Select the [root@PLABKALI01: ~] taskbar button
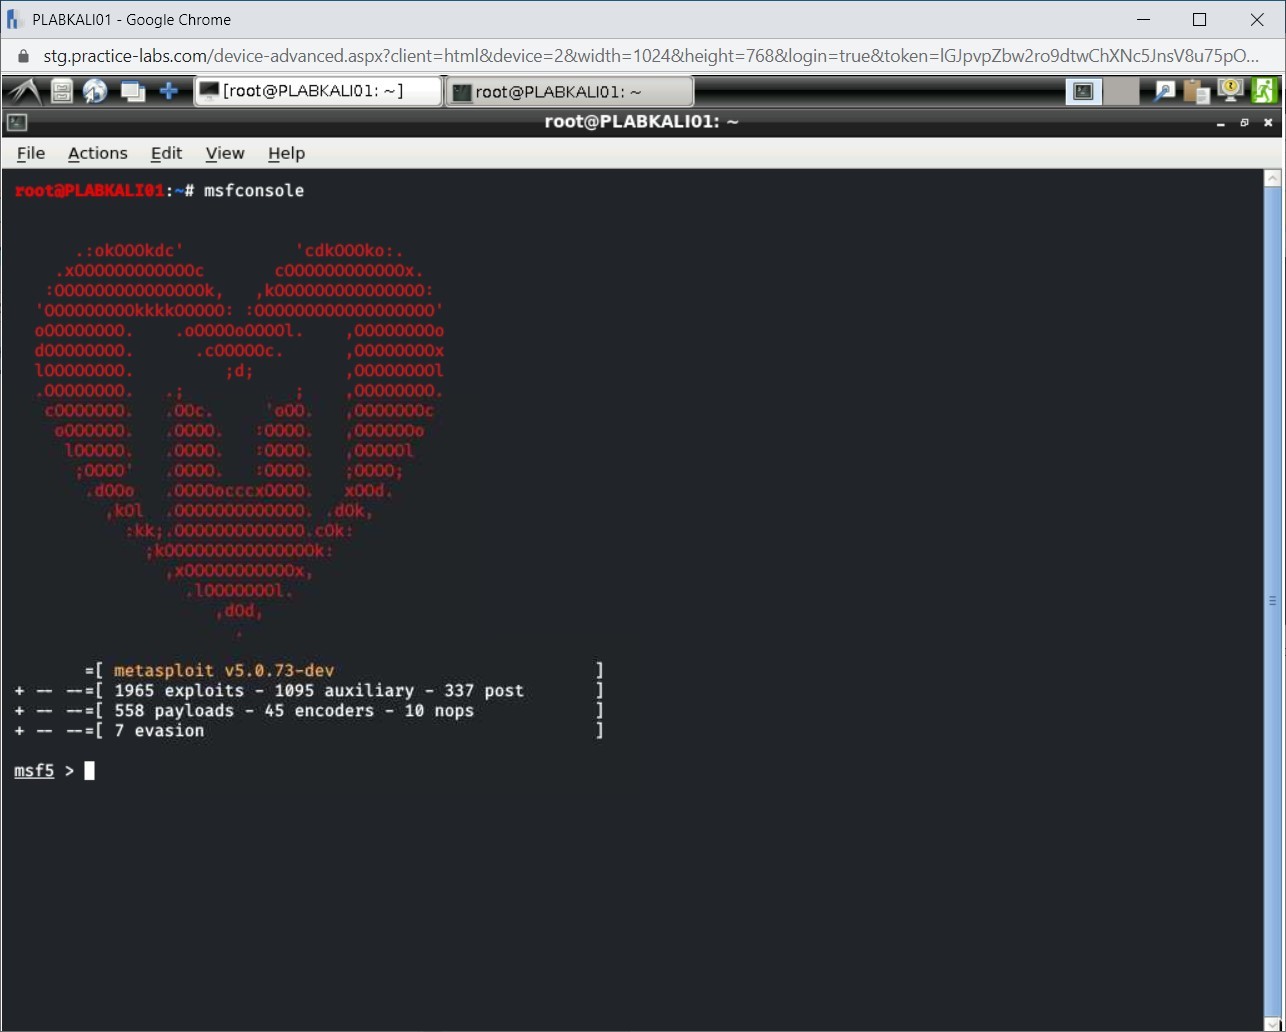 click(318, 92)
